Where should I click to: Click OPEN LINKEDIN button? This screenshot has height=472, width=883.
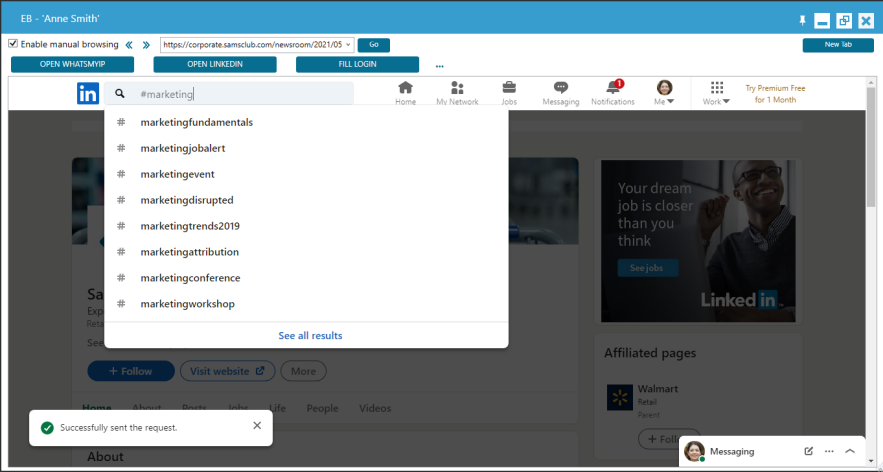point(215,64)
